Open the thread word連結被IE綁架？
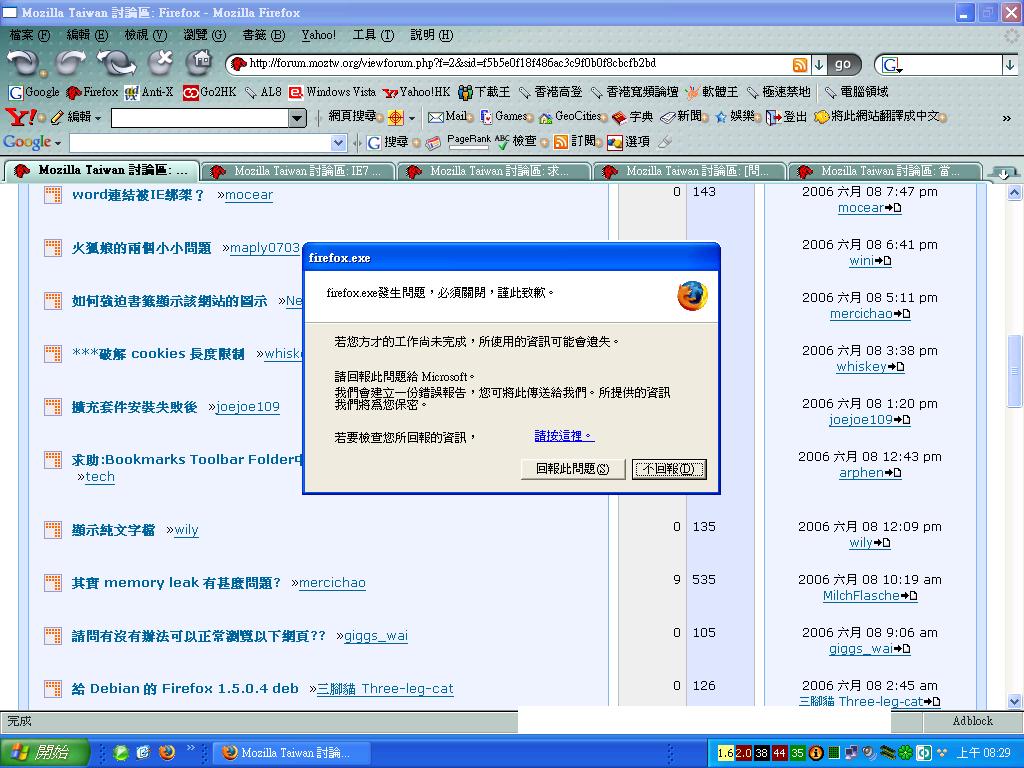Image resolution: width=1024 pixels, height=768 pixels. pos(138,195)
